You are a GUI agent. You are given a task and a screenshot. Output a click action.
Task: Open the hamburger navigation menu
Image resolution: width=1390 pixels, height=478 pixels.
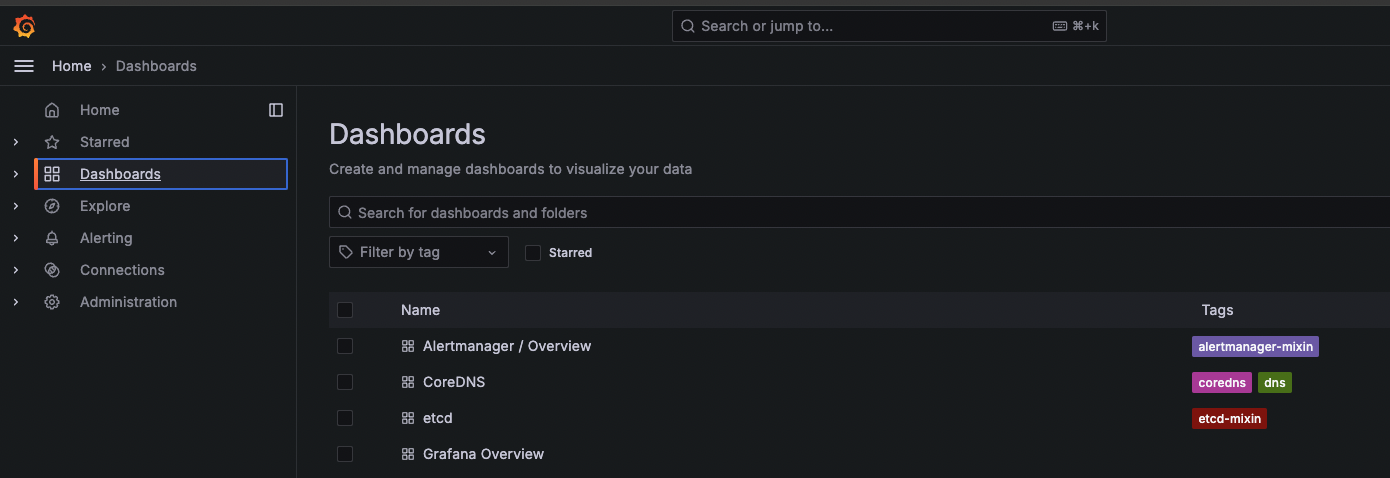24,66
